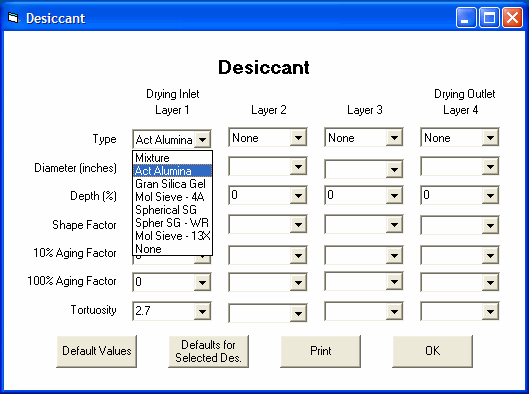This screenshot has width=529, height=394.
Task: Expand Layer 4 Diameter dropdown
Action: (490, 167)
